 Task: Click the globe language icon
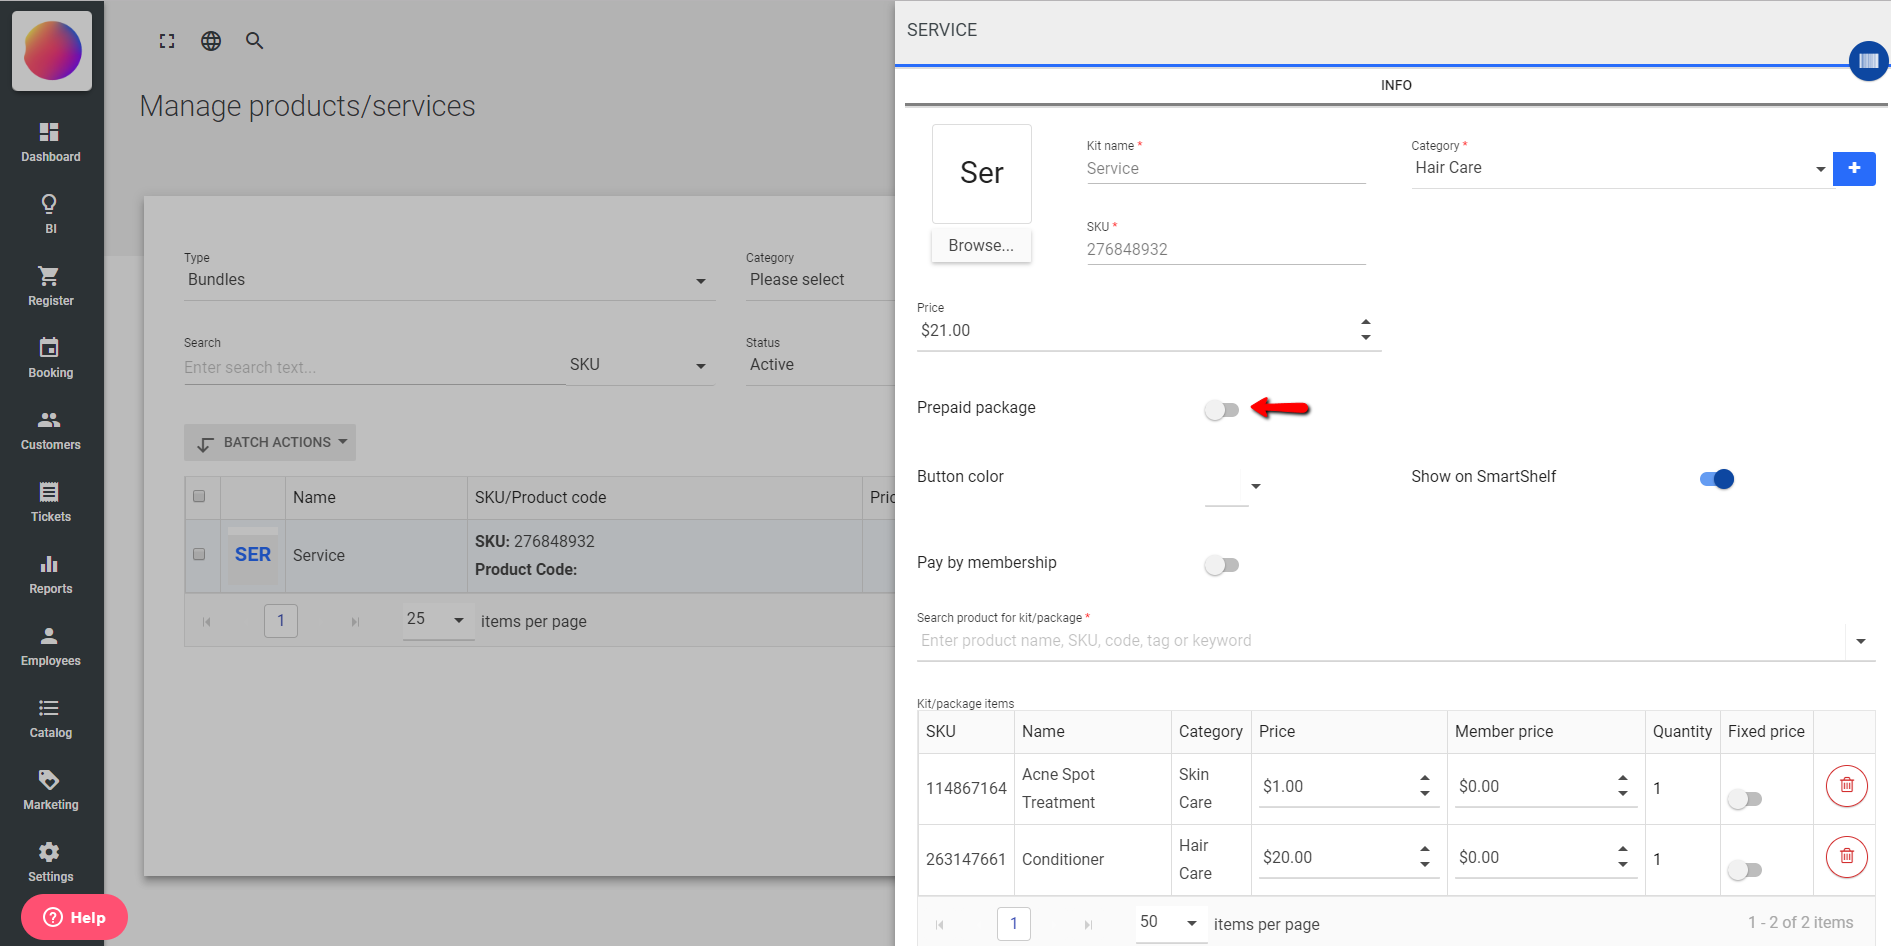tap(211, 41)
